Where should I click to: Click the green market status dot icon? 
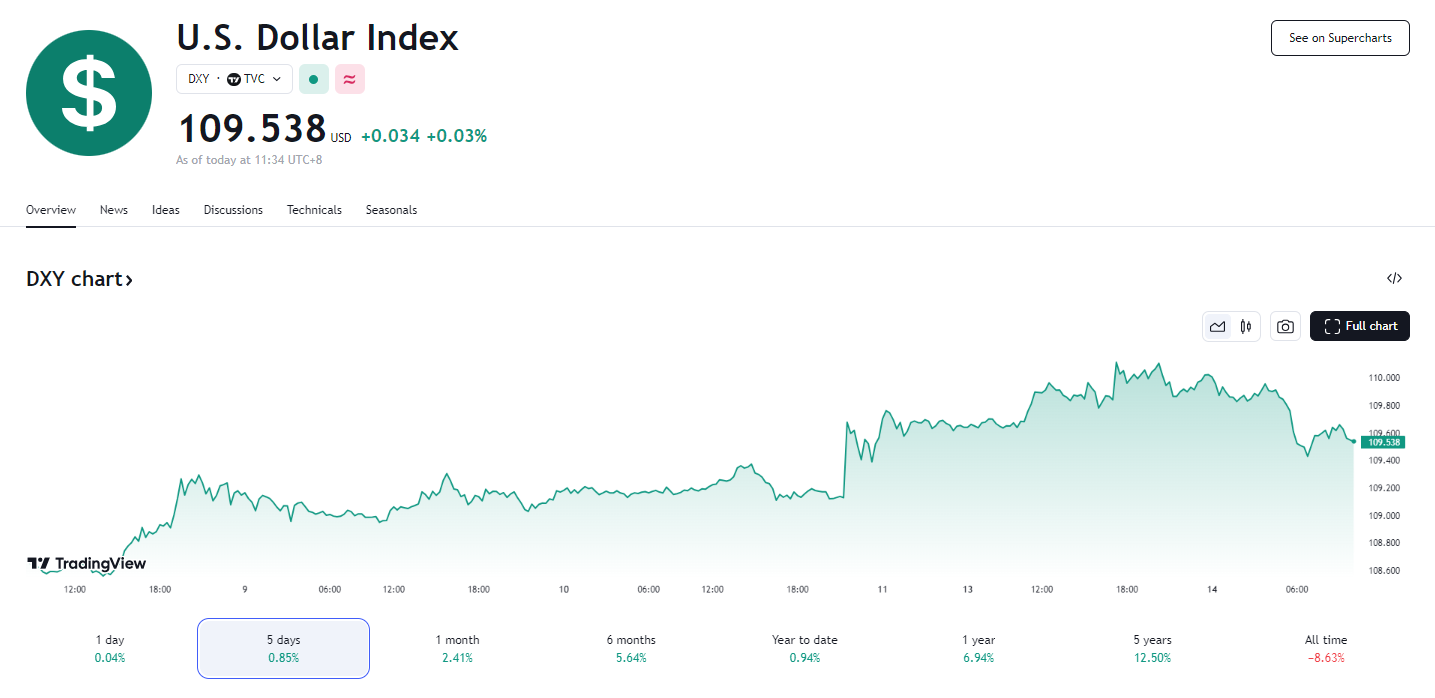click(314, 79)
